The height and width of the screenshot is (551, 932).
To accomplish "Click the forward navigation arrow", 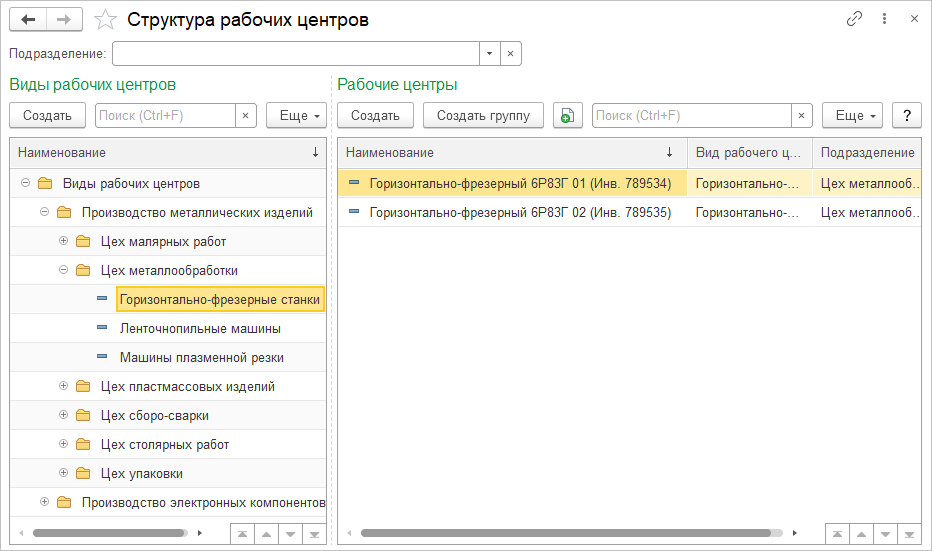I will (64, 19).
